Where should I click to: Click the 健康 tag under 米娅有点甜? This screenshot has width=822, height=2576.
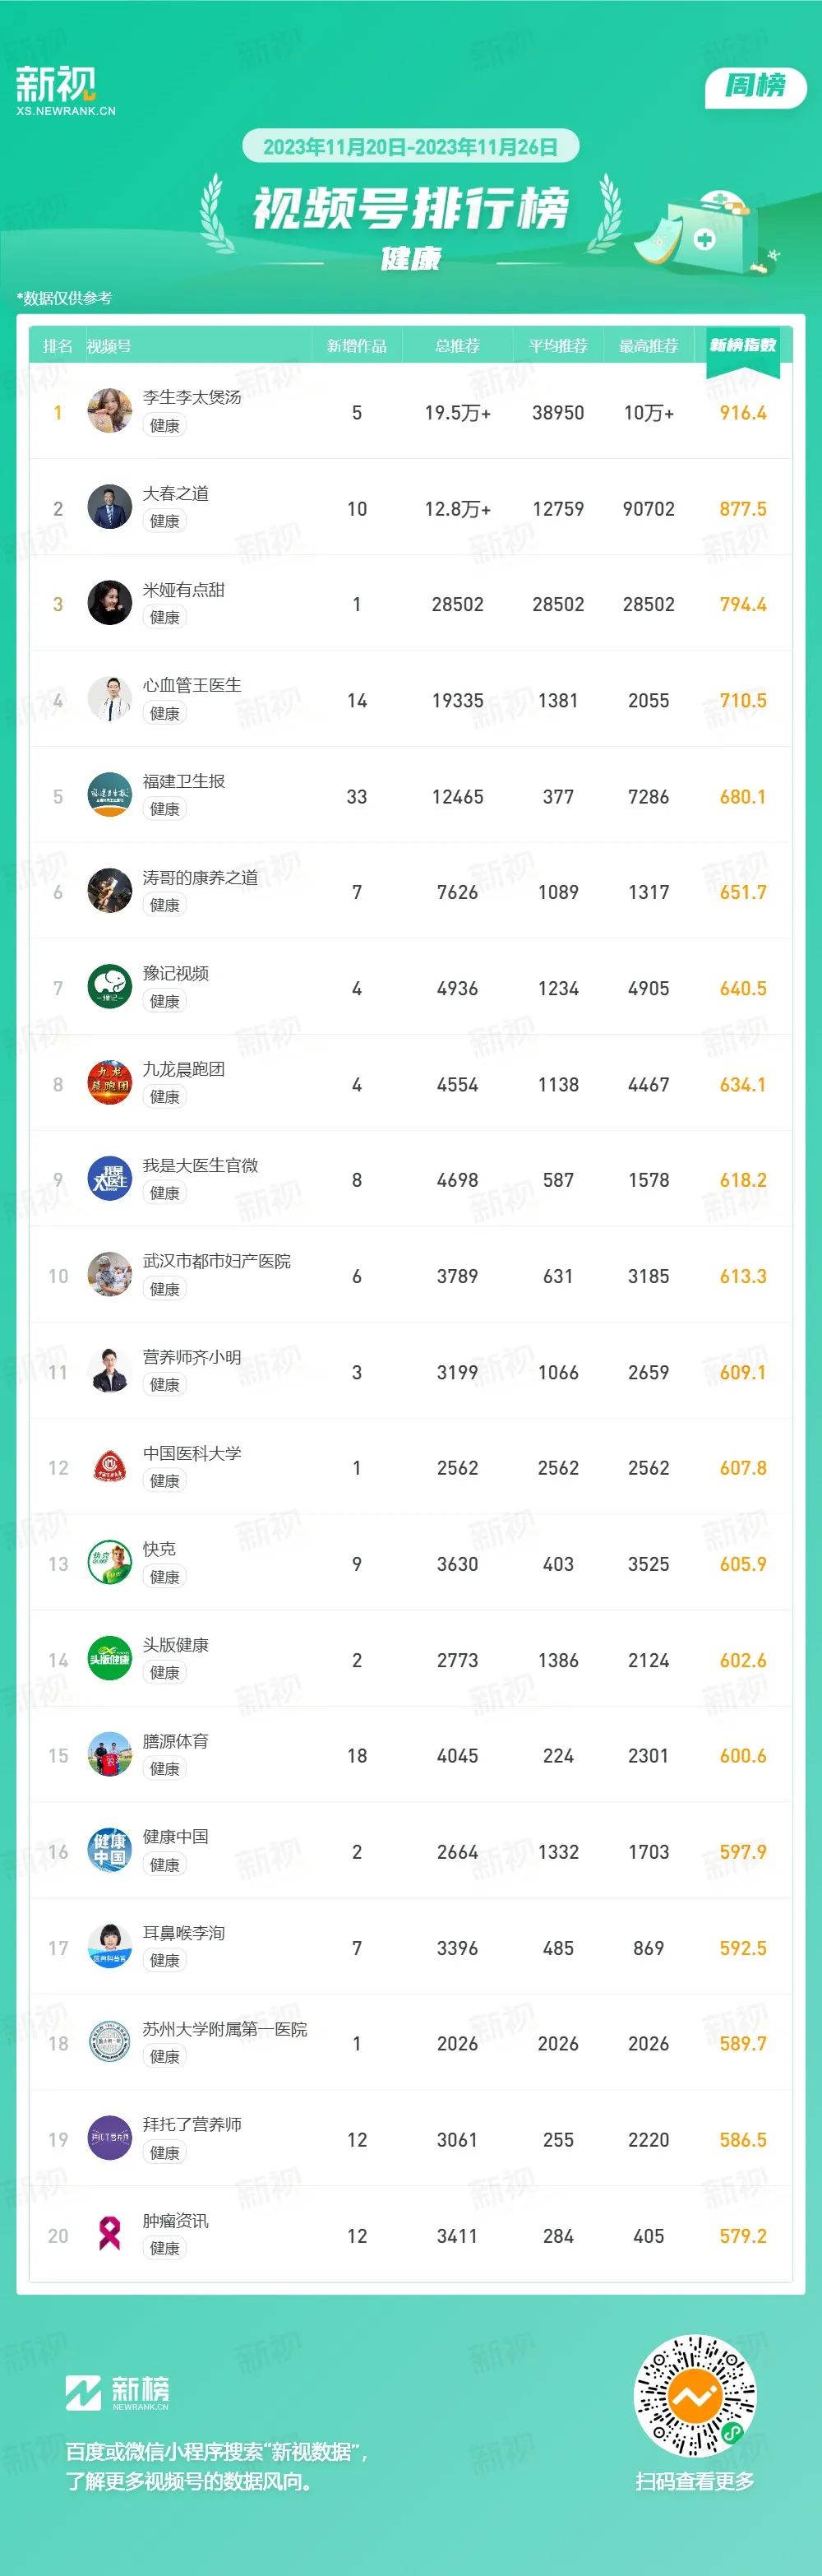click(x=165, y=617)
